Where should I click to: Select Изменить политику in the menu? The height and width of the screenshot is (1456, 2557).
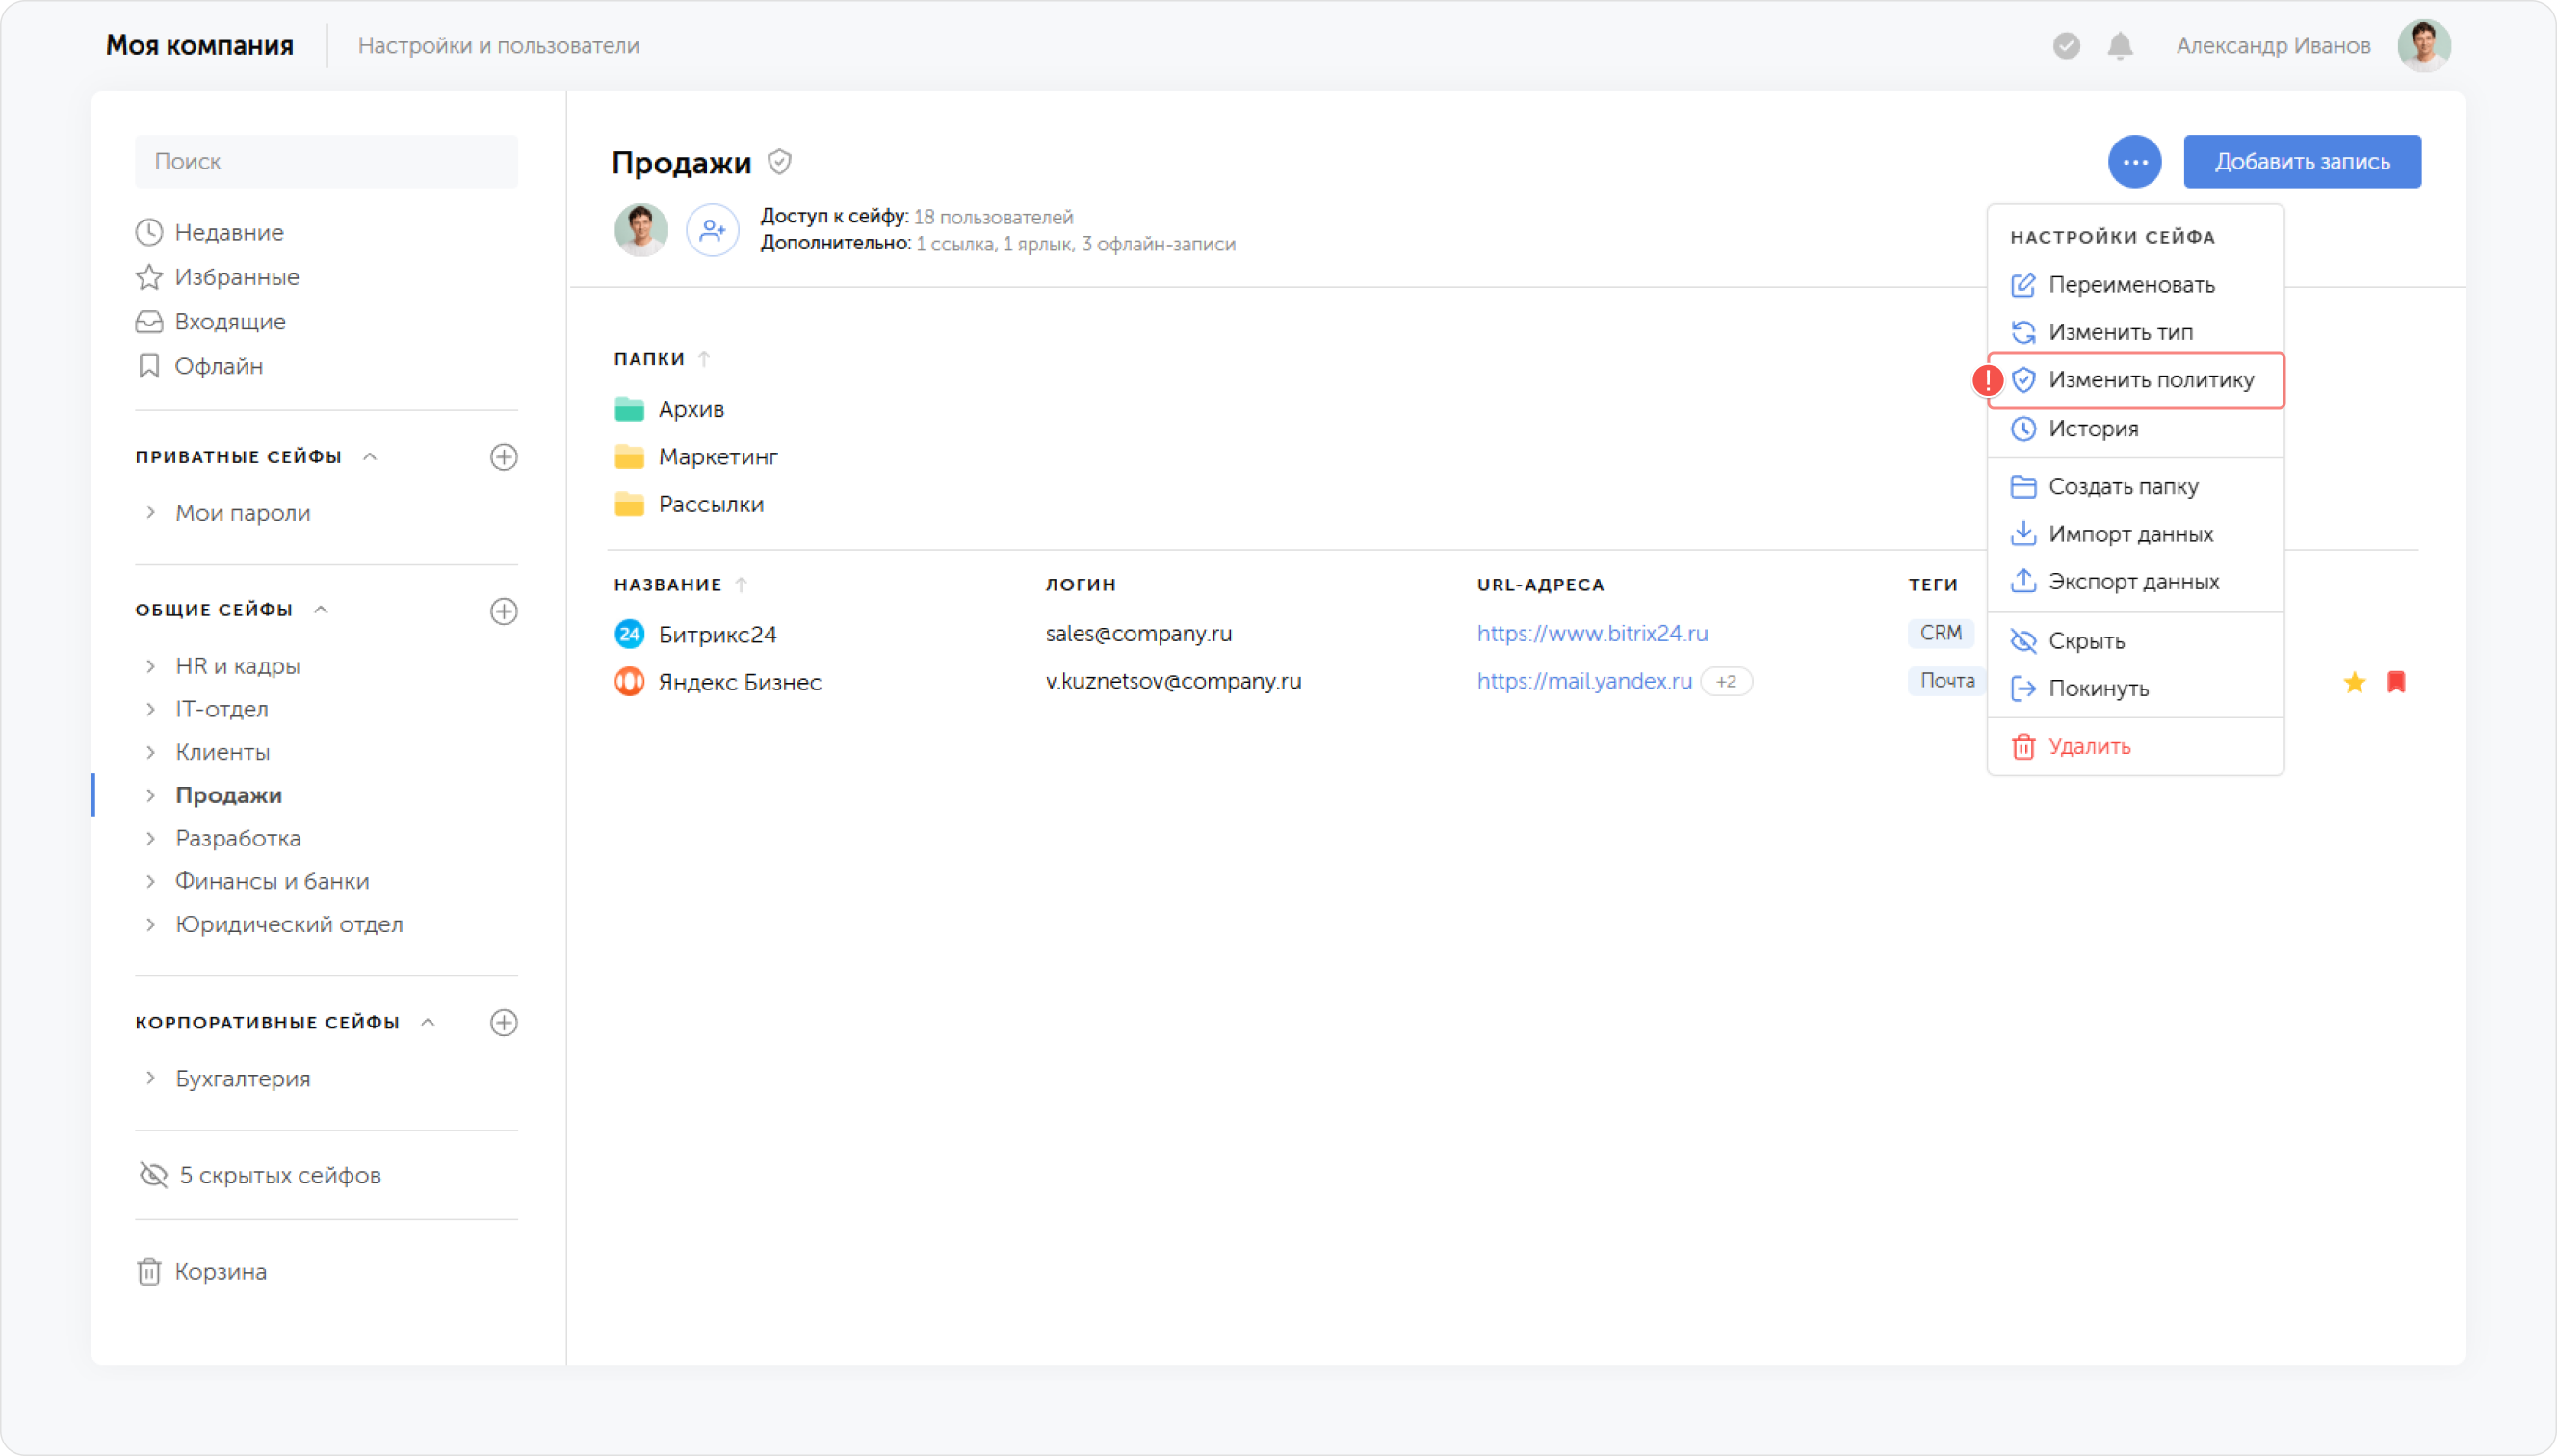coord(2135,380)
